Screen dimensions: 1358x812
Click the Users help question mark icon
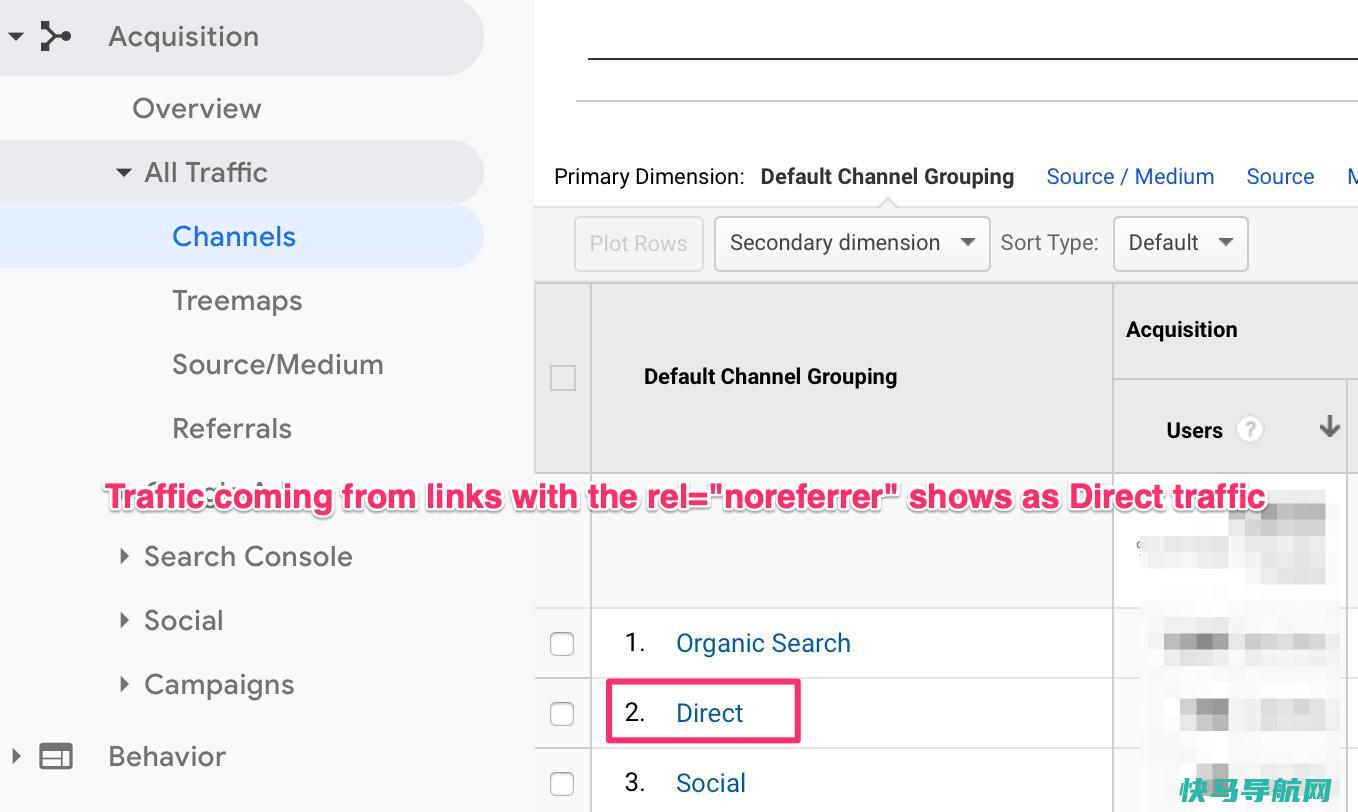(1249, 430)
